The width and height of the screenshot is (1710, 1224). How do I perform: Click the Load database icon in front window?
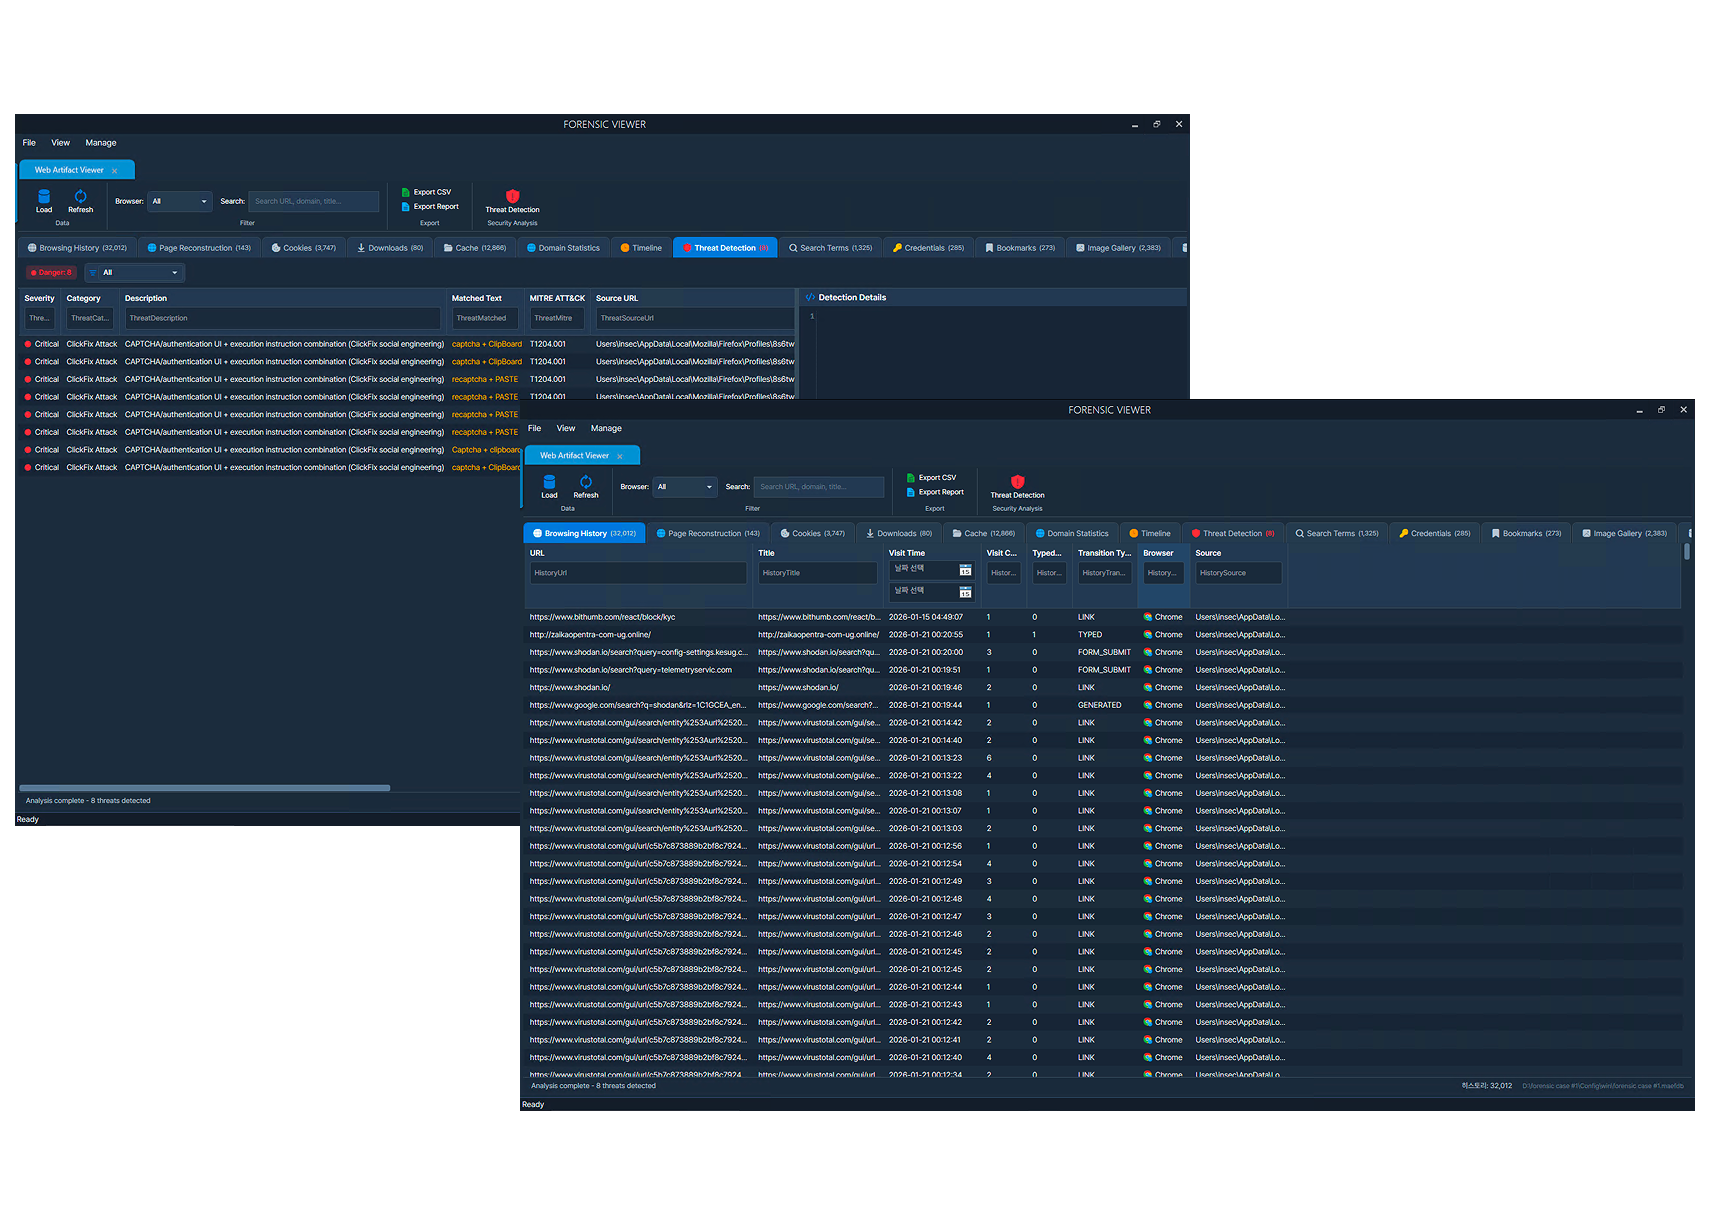click(x=549, y=482)
